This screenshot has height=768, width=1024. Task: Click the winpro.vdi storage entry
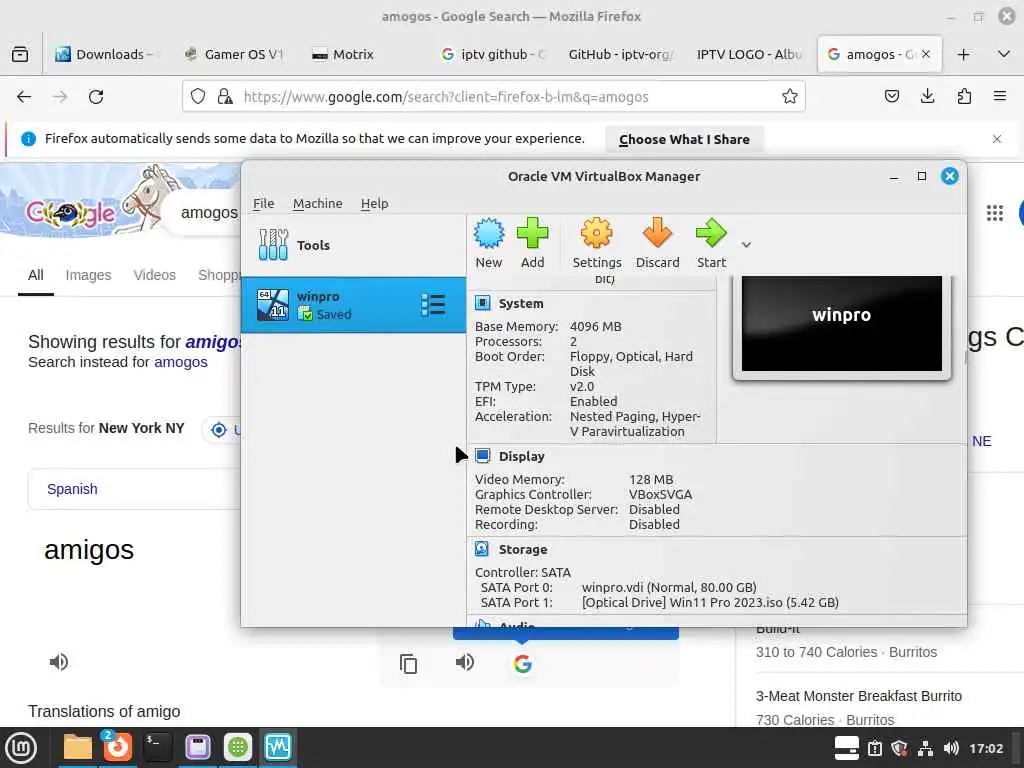(669, 587)
